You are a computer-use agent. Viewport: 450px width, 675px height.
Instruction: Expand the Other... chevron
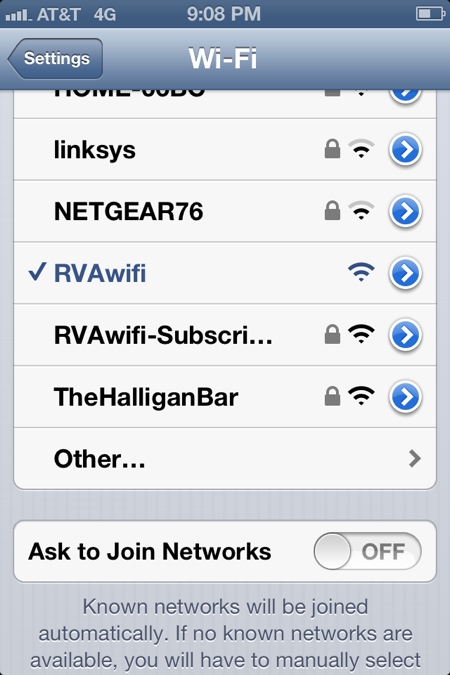pos(414,458)
